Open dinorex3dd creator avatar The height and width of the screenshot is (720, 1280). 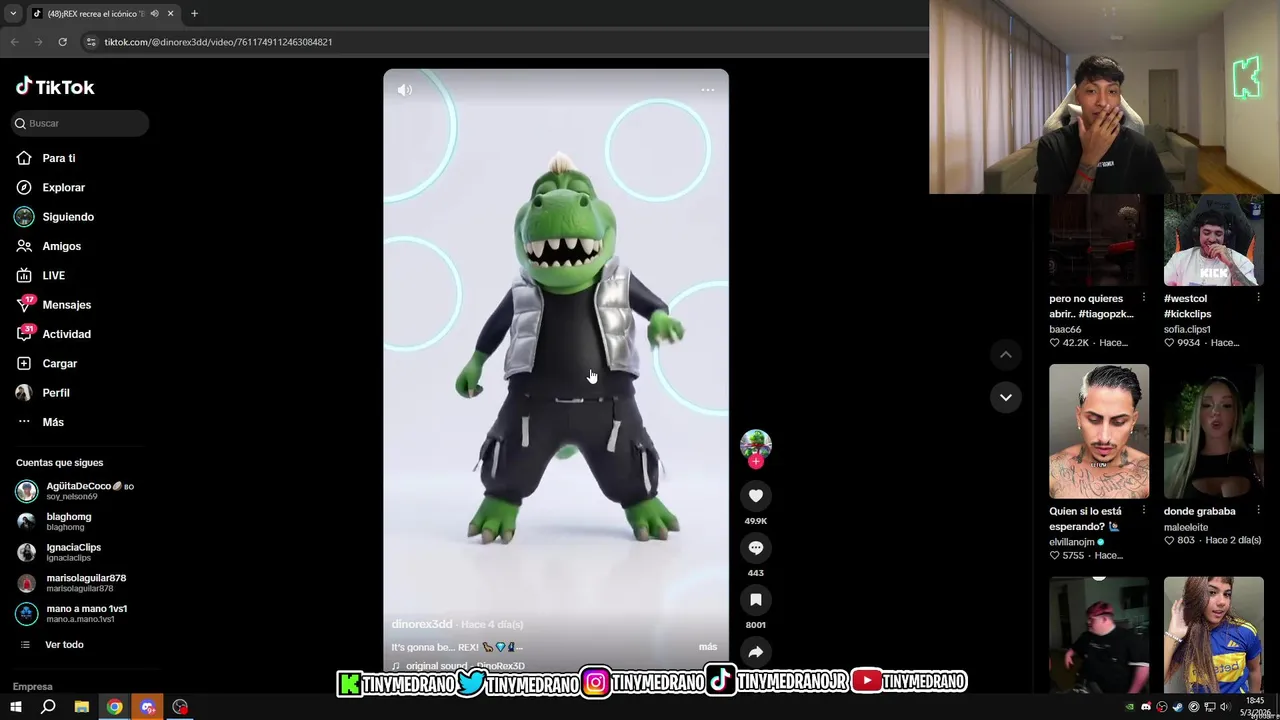pos(756,444)
